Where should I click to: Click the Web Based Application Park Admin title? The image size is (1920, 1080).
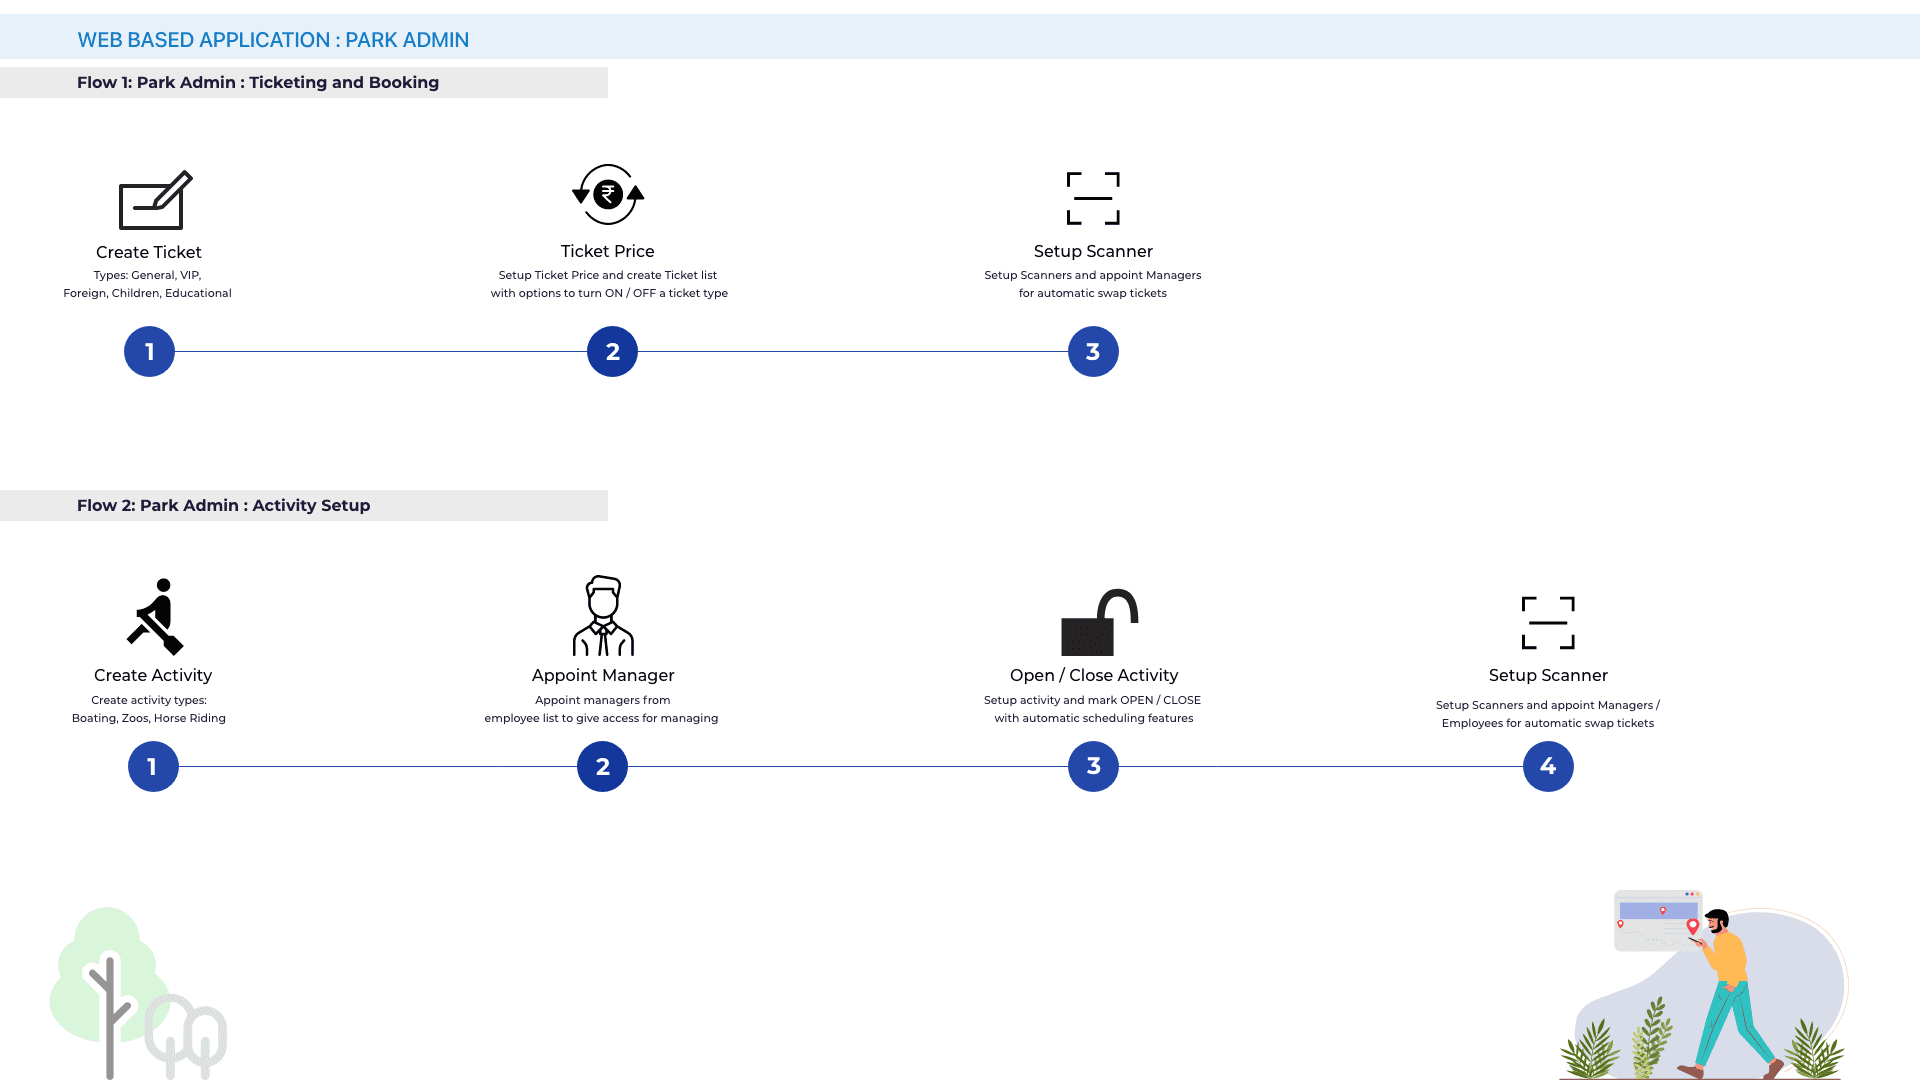(273, 40)
